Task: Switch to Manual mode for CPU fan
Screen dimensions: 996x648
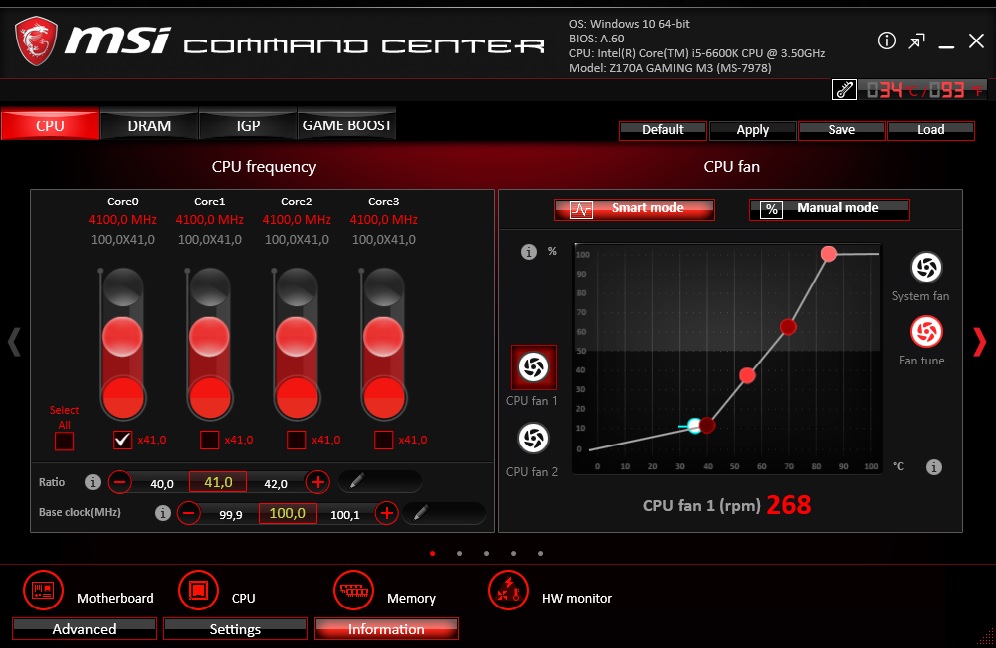Action: [x=829, y=209]
